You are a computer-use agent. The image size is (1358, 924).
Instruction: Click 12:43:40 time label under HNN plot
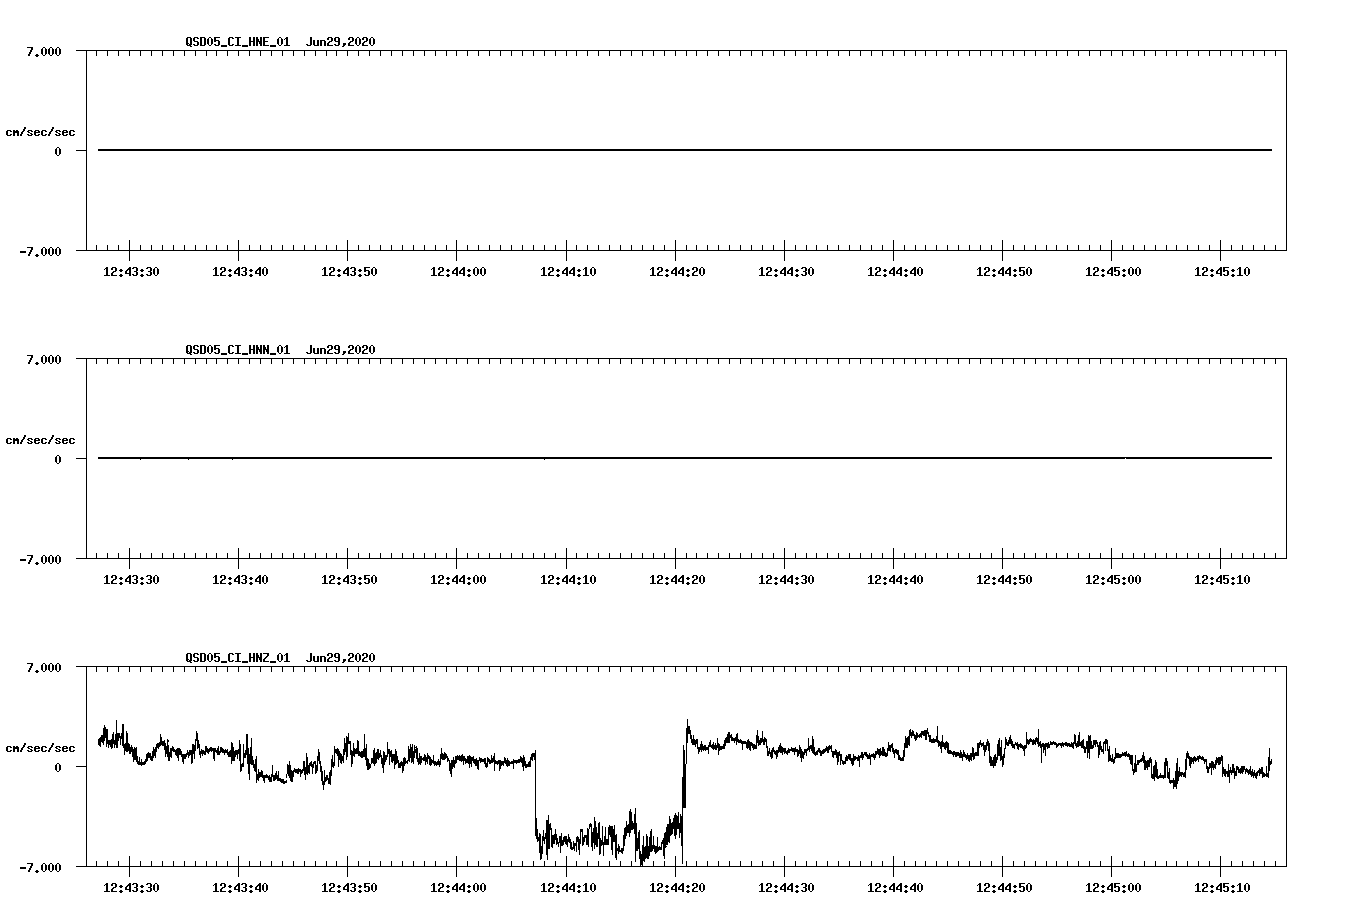(240, 580)
